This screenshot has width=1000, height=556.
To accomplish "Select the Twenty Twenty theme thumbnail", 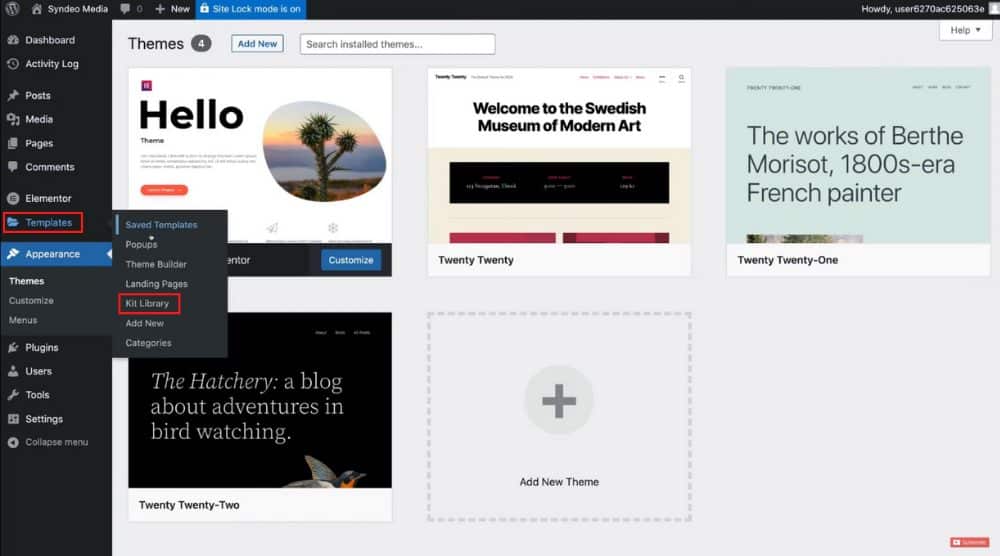I will pyautogui.click(x=559, y=156).
